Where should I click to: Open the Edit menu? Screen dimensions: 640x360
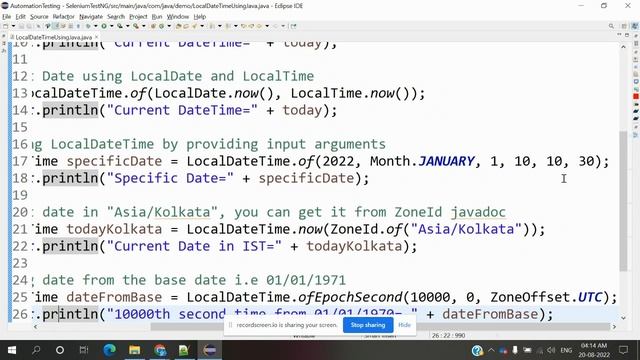pyautogui.click(x=20, y=17)
